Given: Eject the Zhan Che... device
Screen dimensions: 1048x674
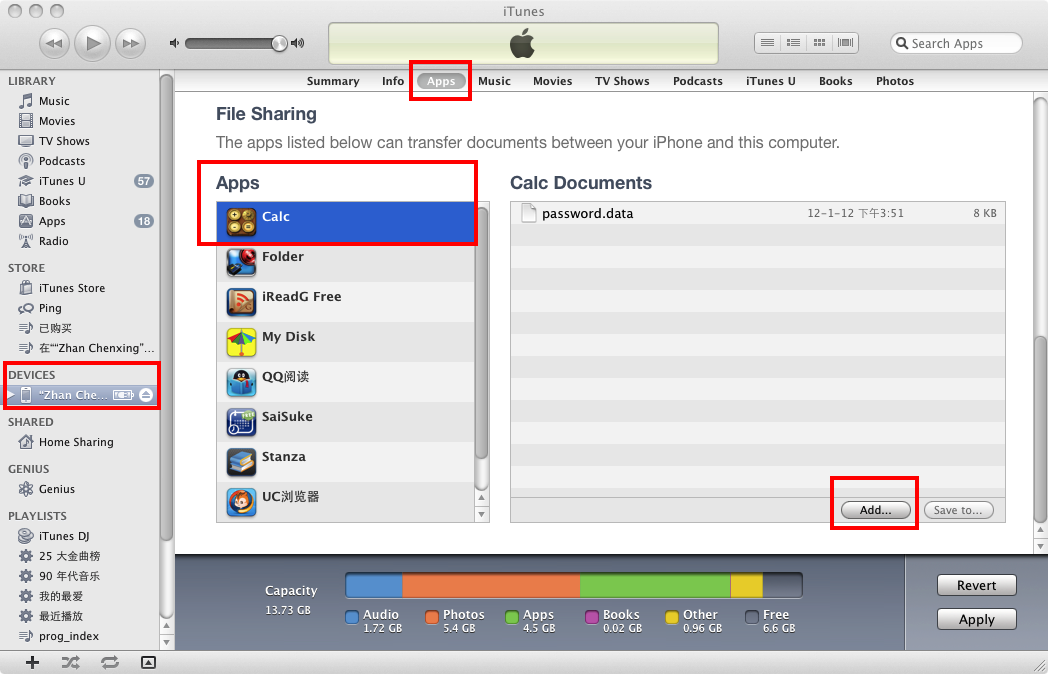Looking at the screenshot, I should tap(146, 395).
